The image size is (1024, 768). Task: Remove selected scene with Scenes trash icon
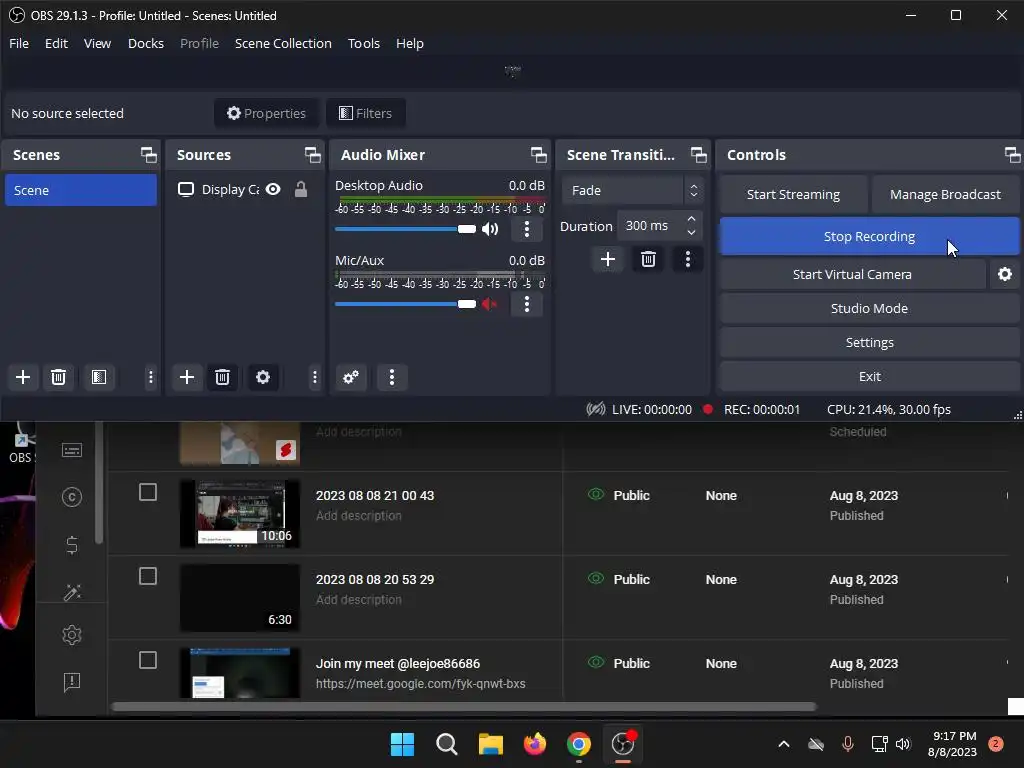click(58, 377)
